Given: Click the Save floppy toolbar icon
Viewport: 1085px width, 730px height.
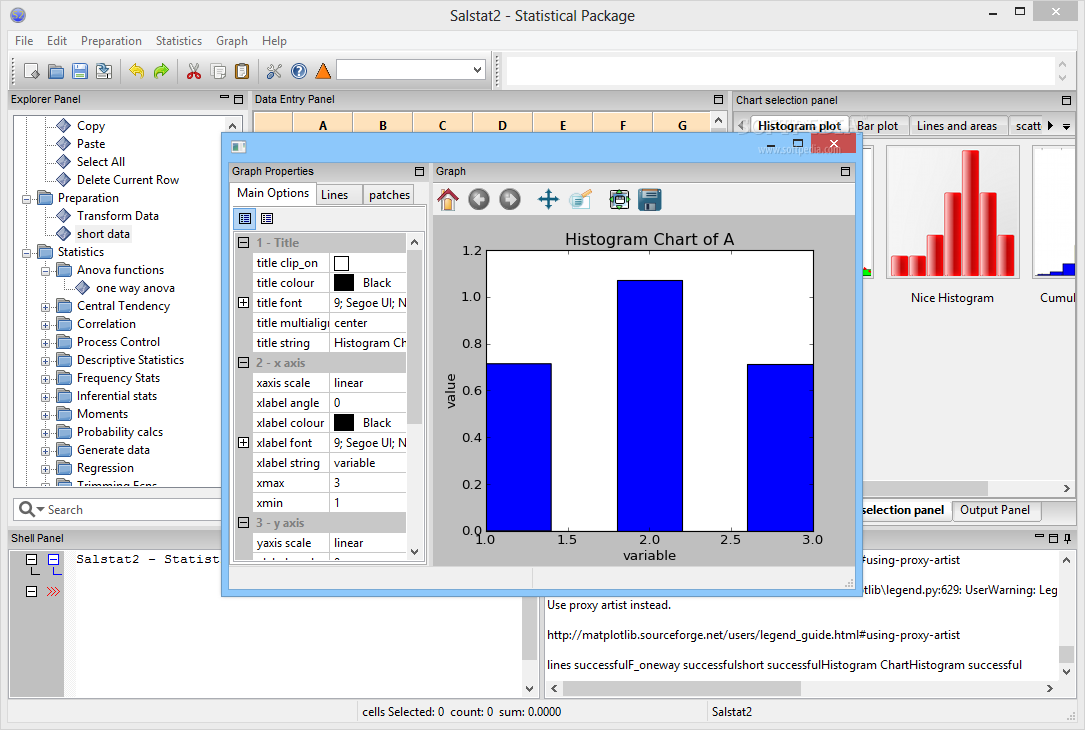Looking at the screenshot, I should tap(80, 71).
